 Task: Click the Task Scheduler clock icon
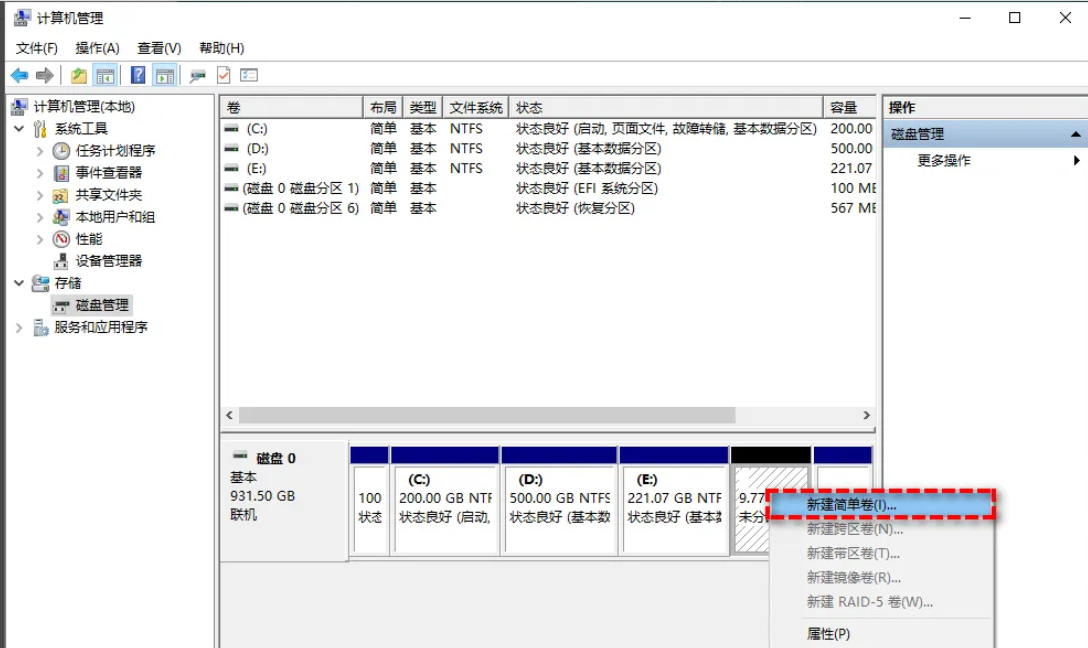coord(62,151)
